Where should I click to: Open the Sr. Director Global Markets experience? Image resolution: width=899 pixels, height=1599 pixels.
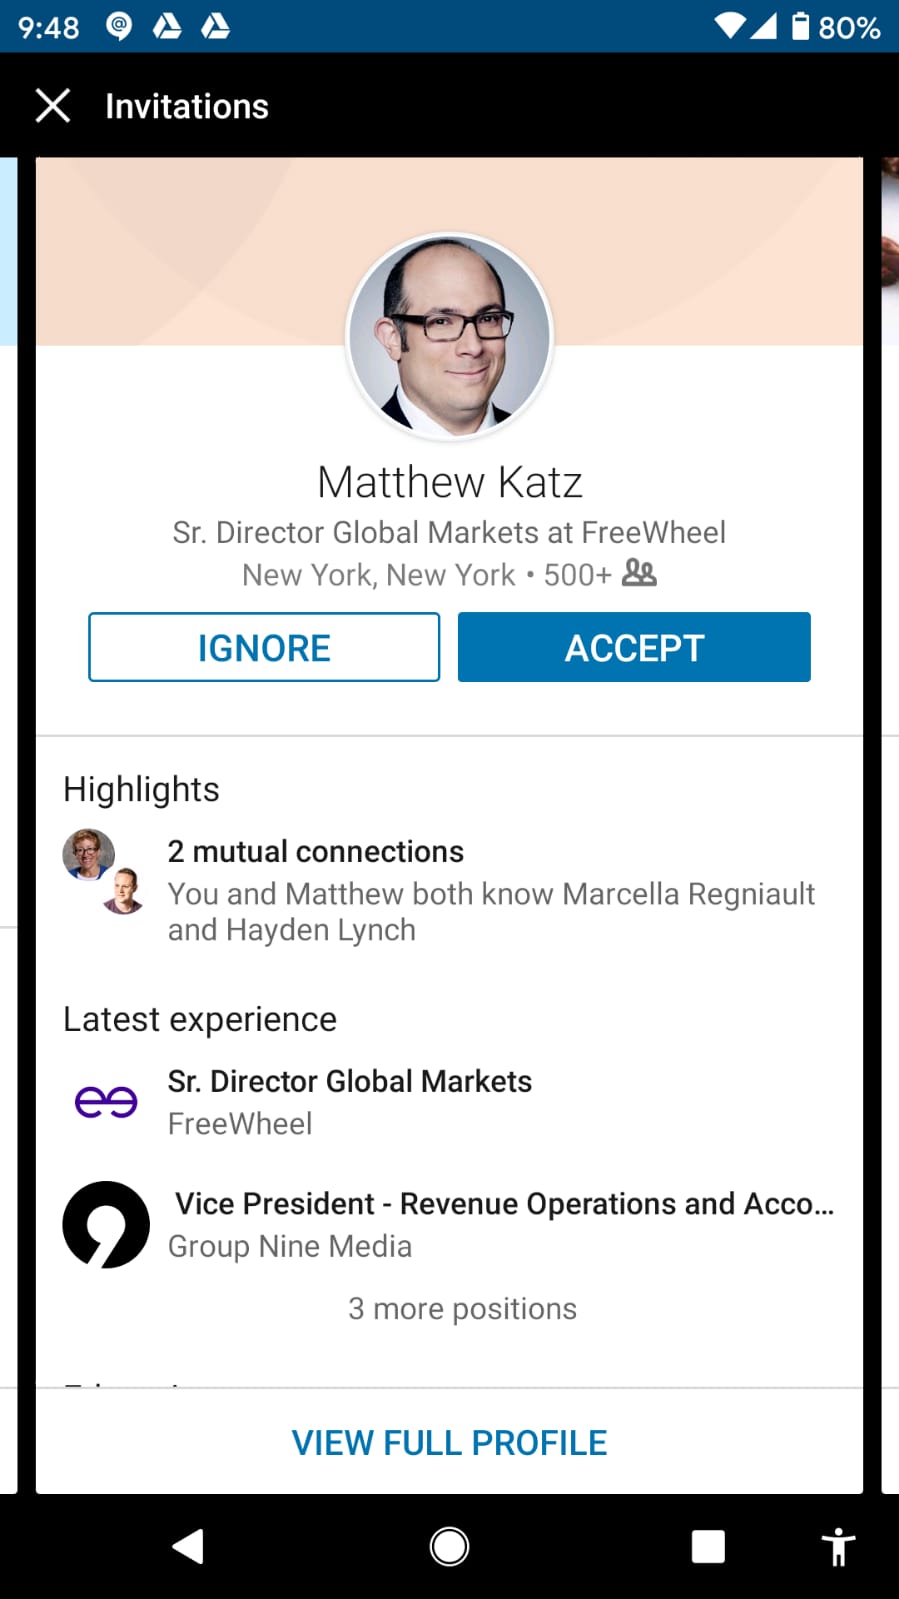(350, 1082)
